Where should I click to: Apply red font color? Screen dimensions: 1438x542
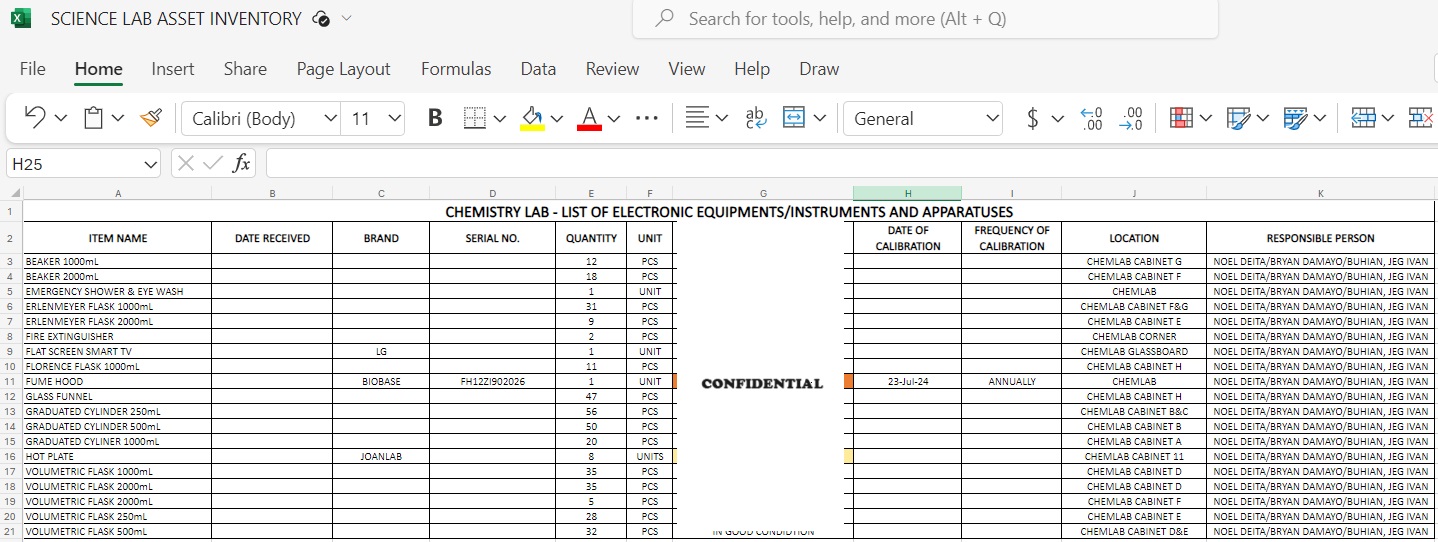point(590,118)
